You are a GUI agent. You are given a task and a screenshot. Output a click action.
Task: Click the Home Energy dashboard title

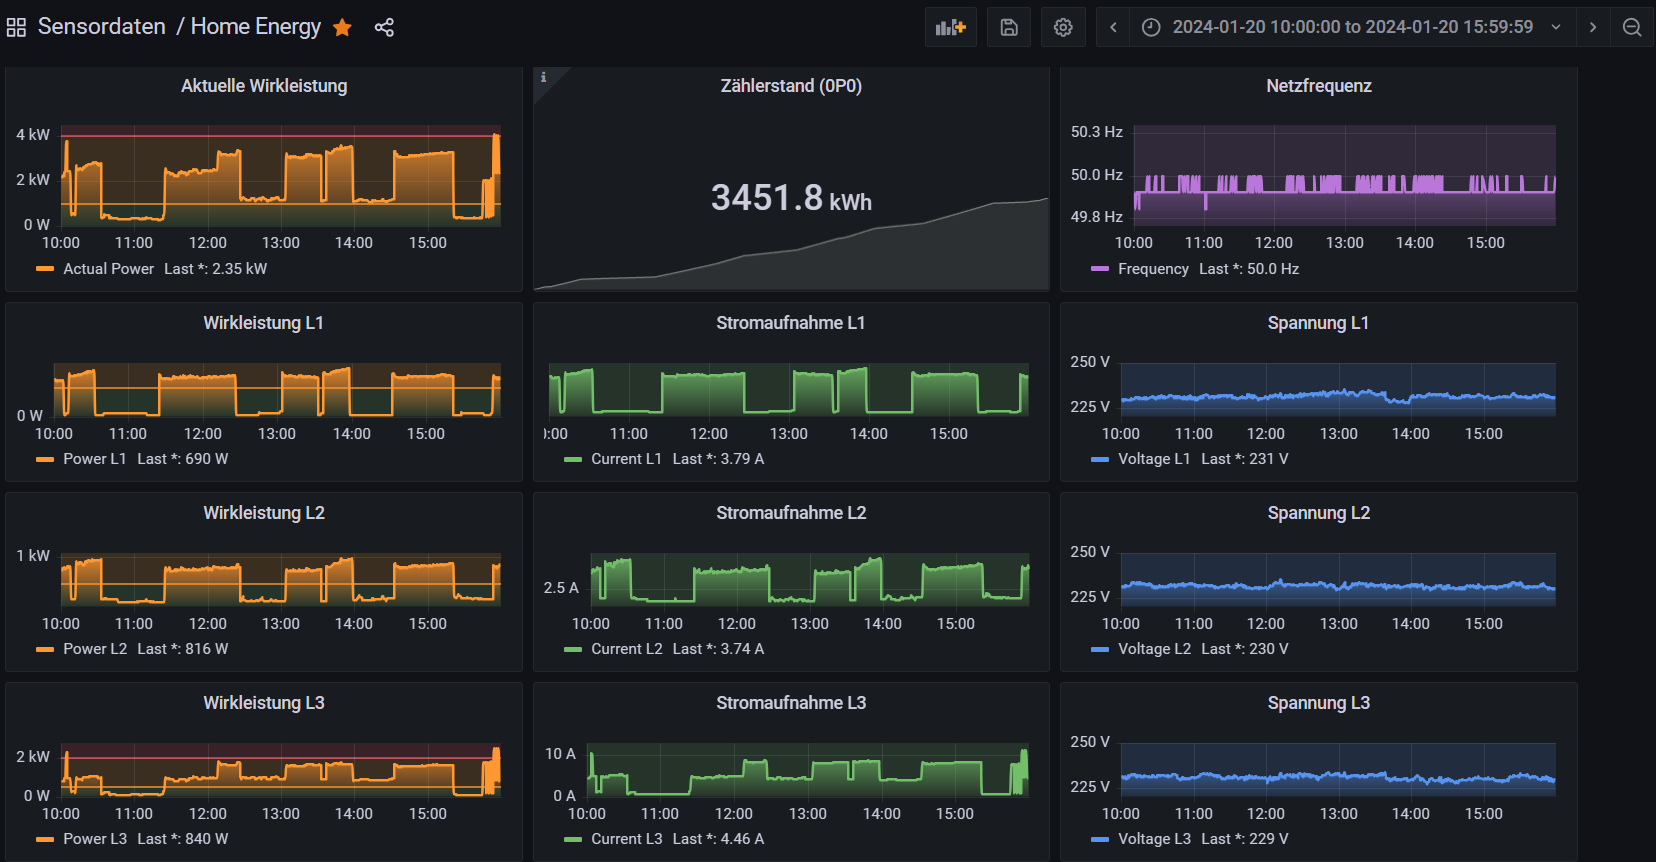[256, 26]
